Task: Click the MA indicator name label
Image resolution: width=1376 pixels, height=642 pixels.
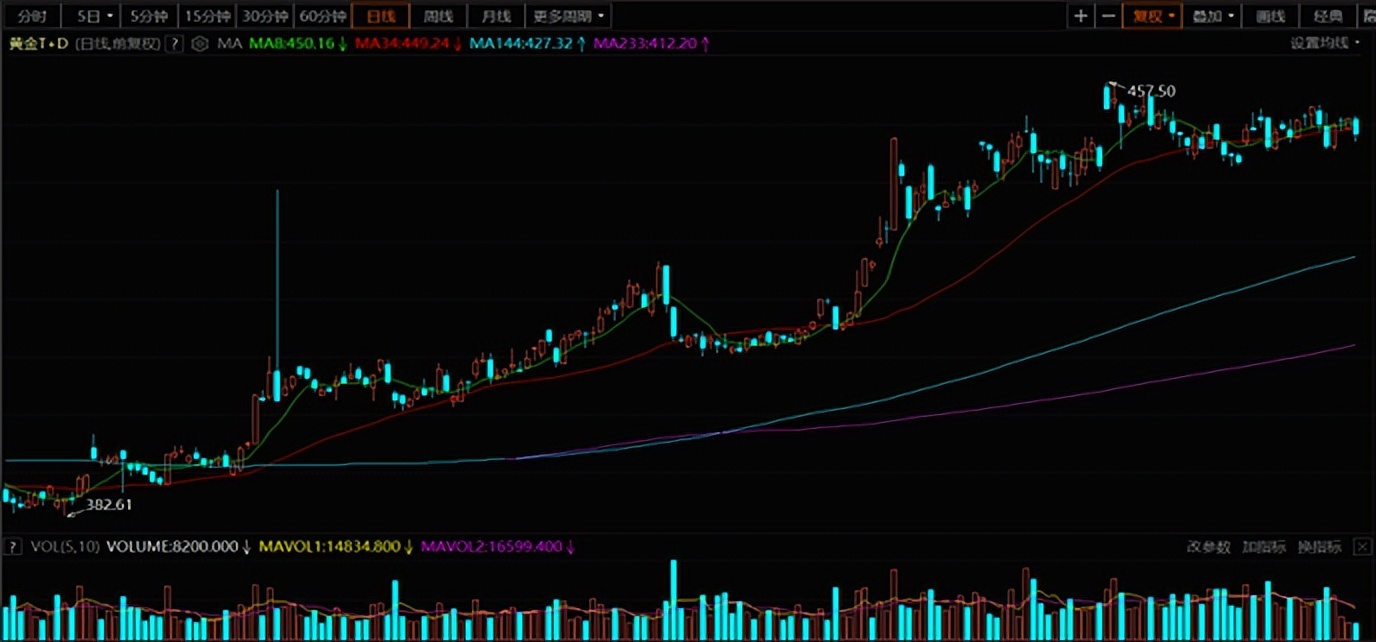Action: (230, 43)
